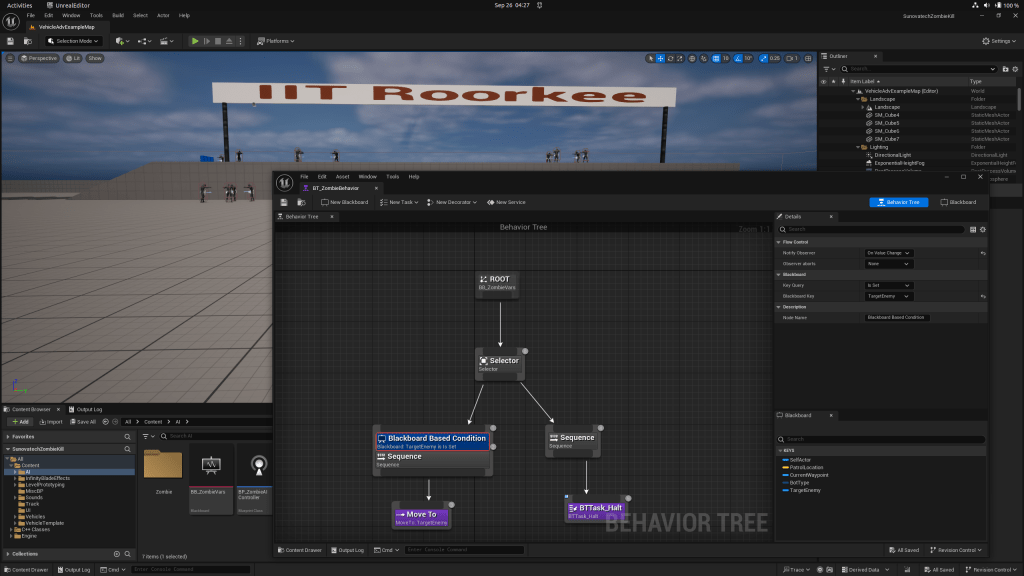Select the Move To task node
This screenshot has height=576, width=1024.
421,515
